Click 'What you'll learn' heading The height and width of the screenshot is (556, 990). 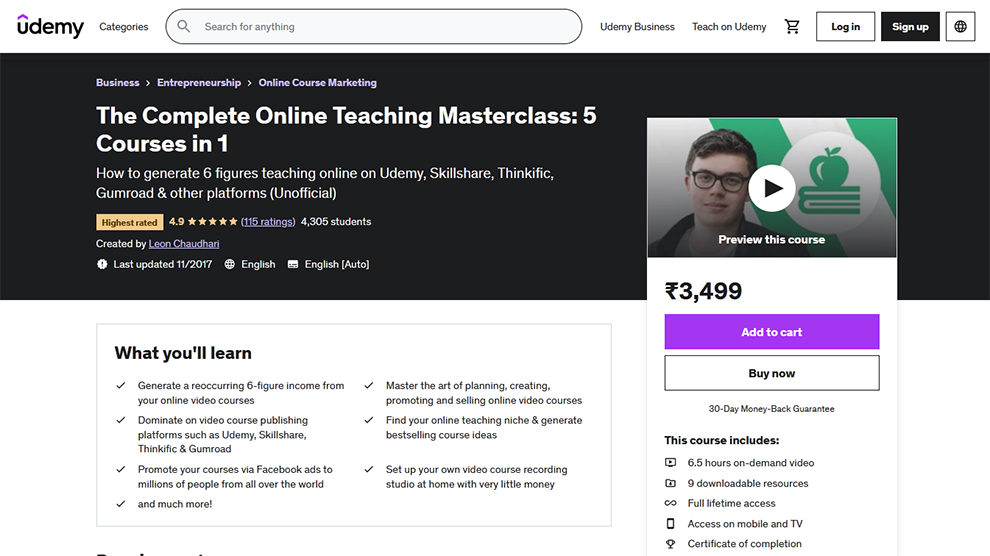(183, 353)
